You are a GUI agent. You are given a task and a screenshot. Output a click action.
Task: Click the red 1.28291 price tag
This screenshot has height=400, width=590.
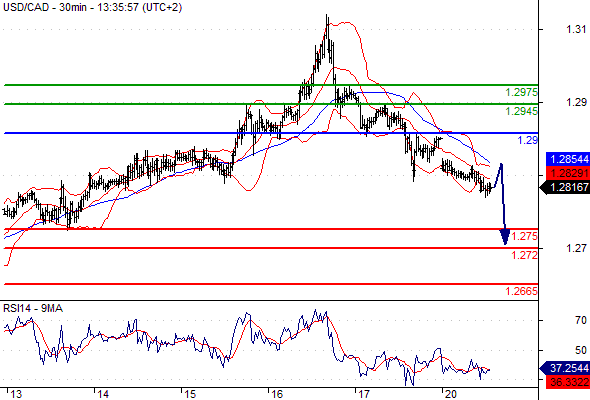tap(568, 173)
